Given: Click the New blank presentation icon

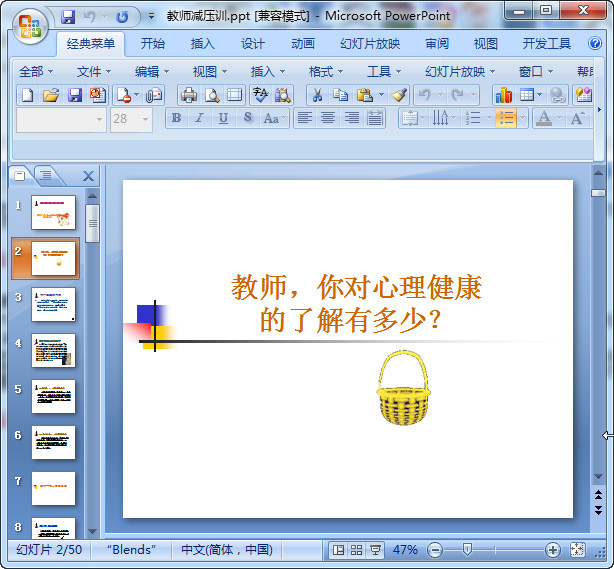Looking at the screenshot, I should pyautogui.click(x=28, y=95).
